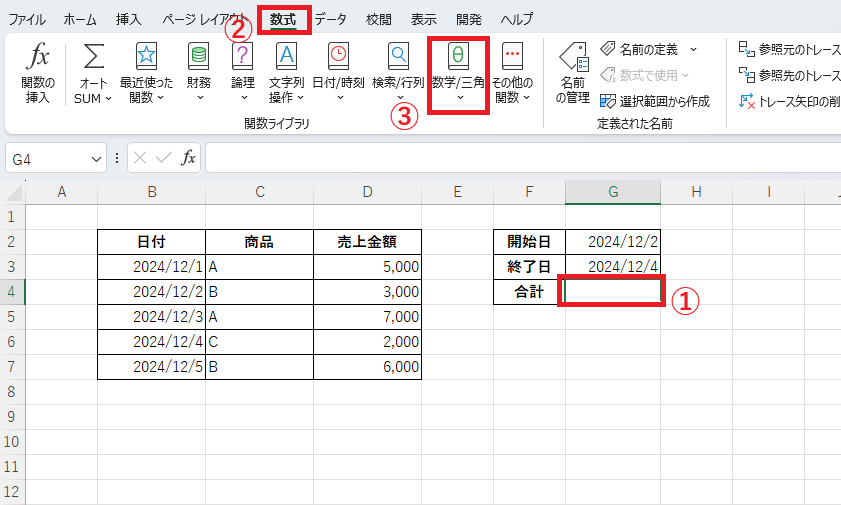Click the select-all corner triangle

13,192
